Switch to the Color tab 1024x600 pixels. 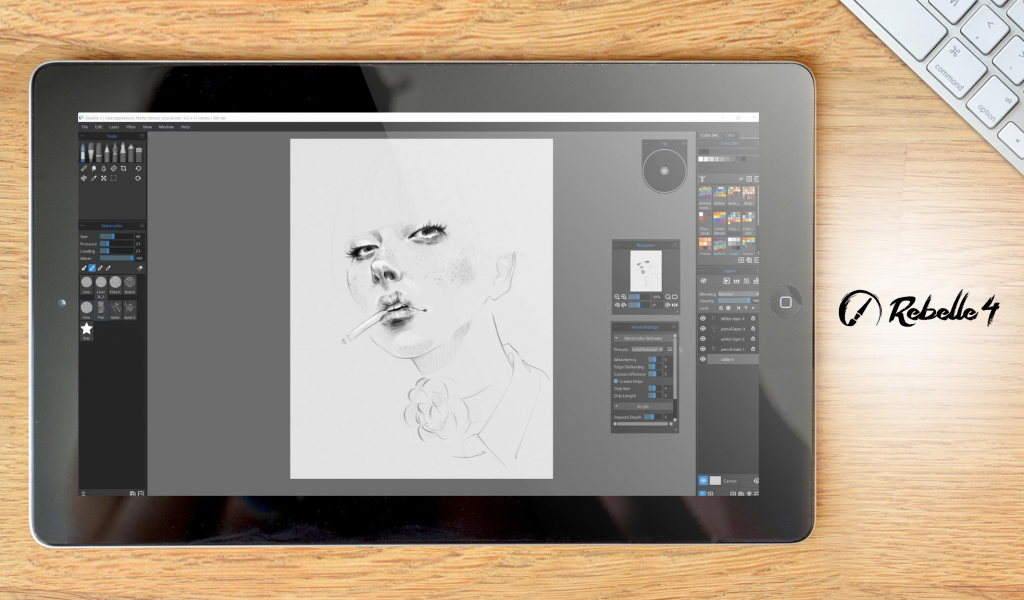(x=728, y=136)
